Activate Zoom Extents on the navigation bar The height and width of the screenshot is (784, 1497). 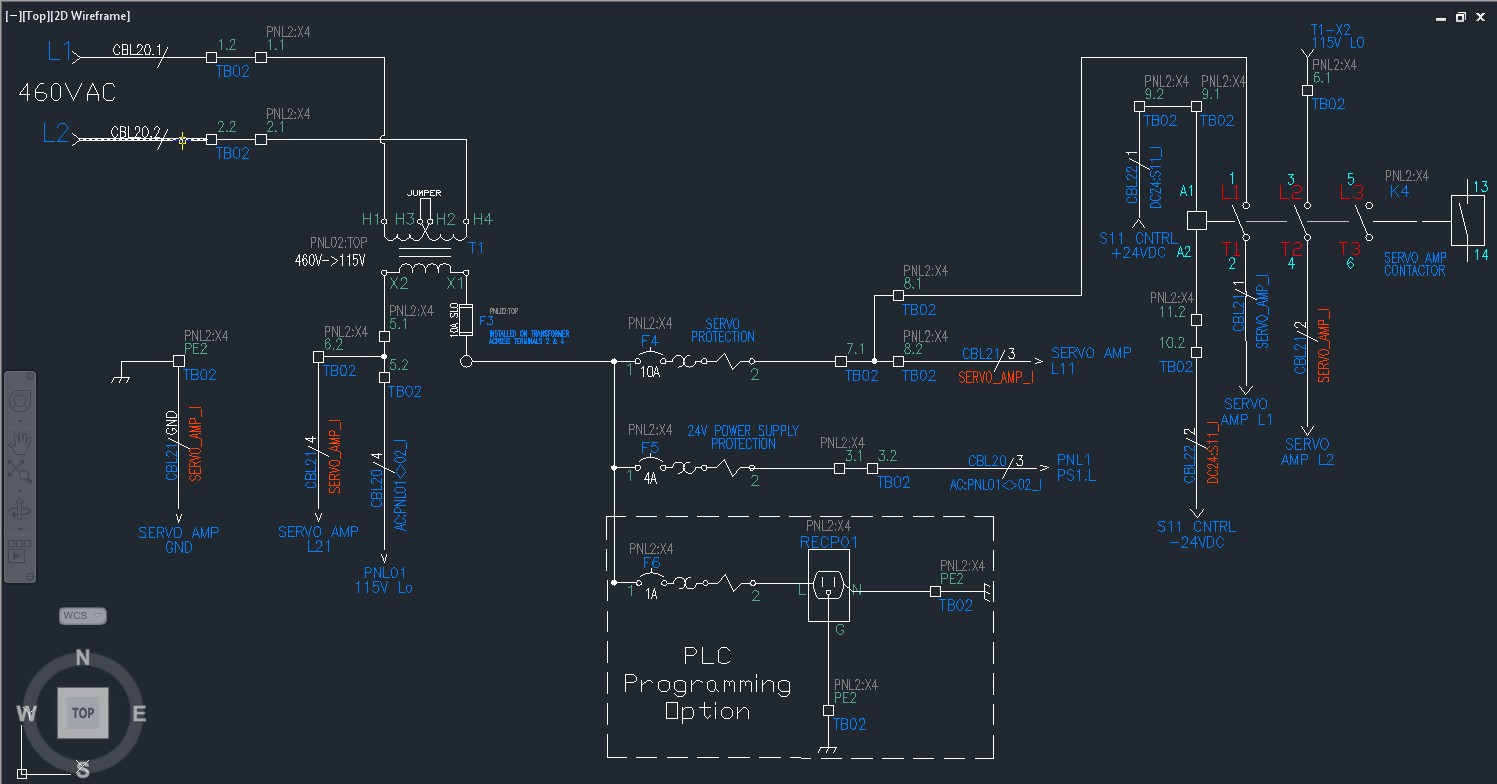click(20, 468)
